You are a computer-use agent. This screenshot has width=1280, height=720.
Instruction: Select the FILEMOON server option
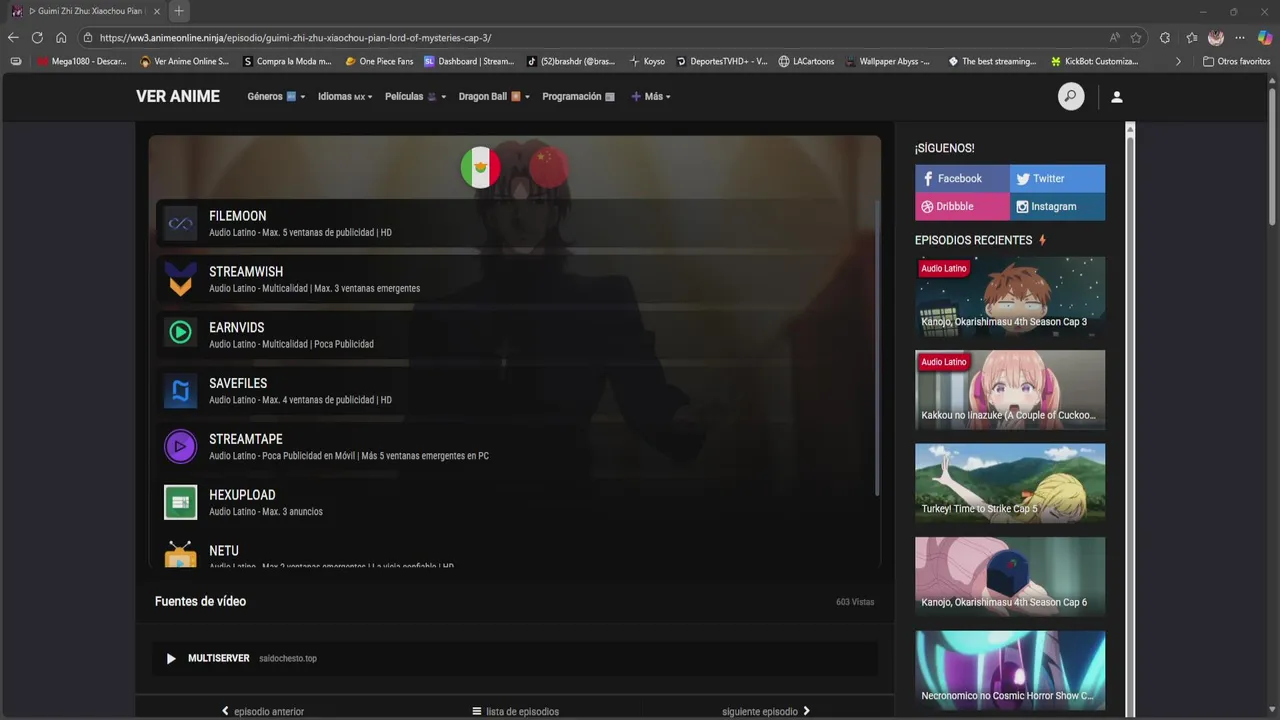coord(514,224)
